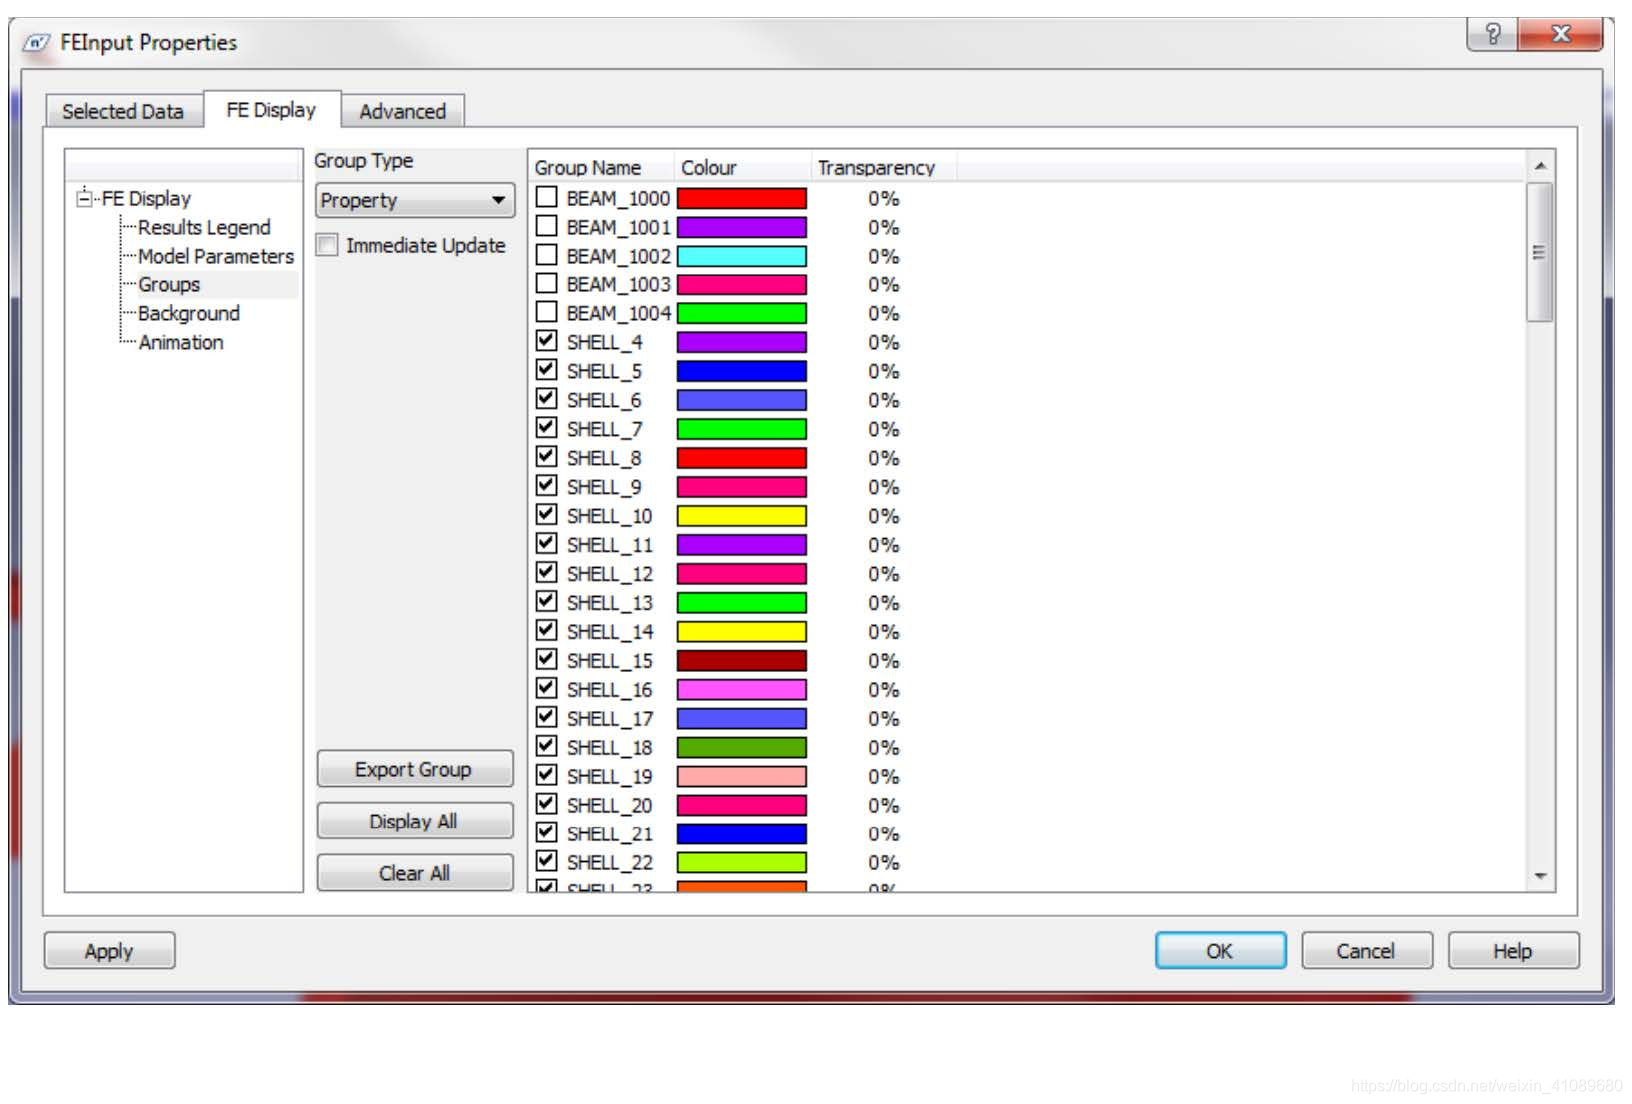Image resolution: width=1632 pixels, height=1104 pixels.
Task: Select Animation tree item
Action: [x=181, y=342]
